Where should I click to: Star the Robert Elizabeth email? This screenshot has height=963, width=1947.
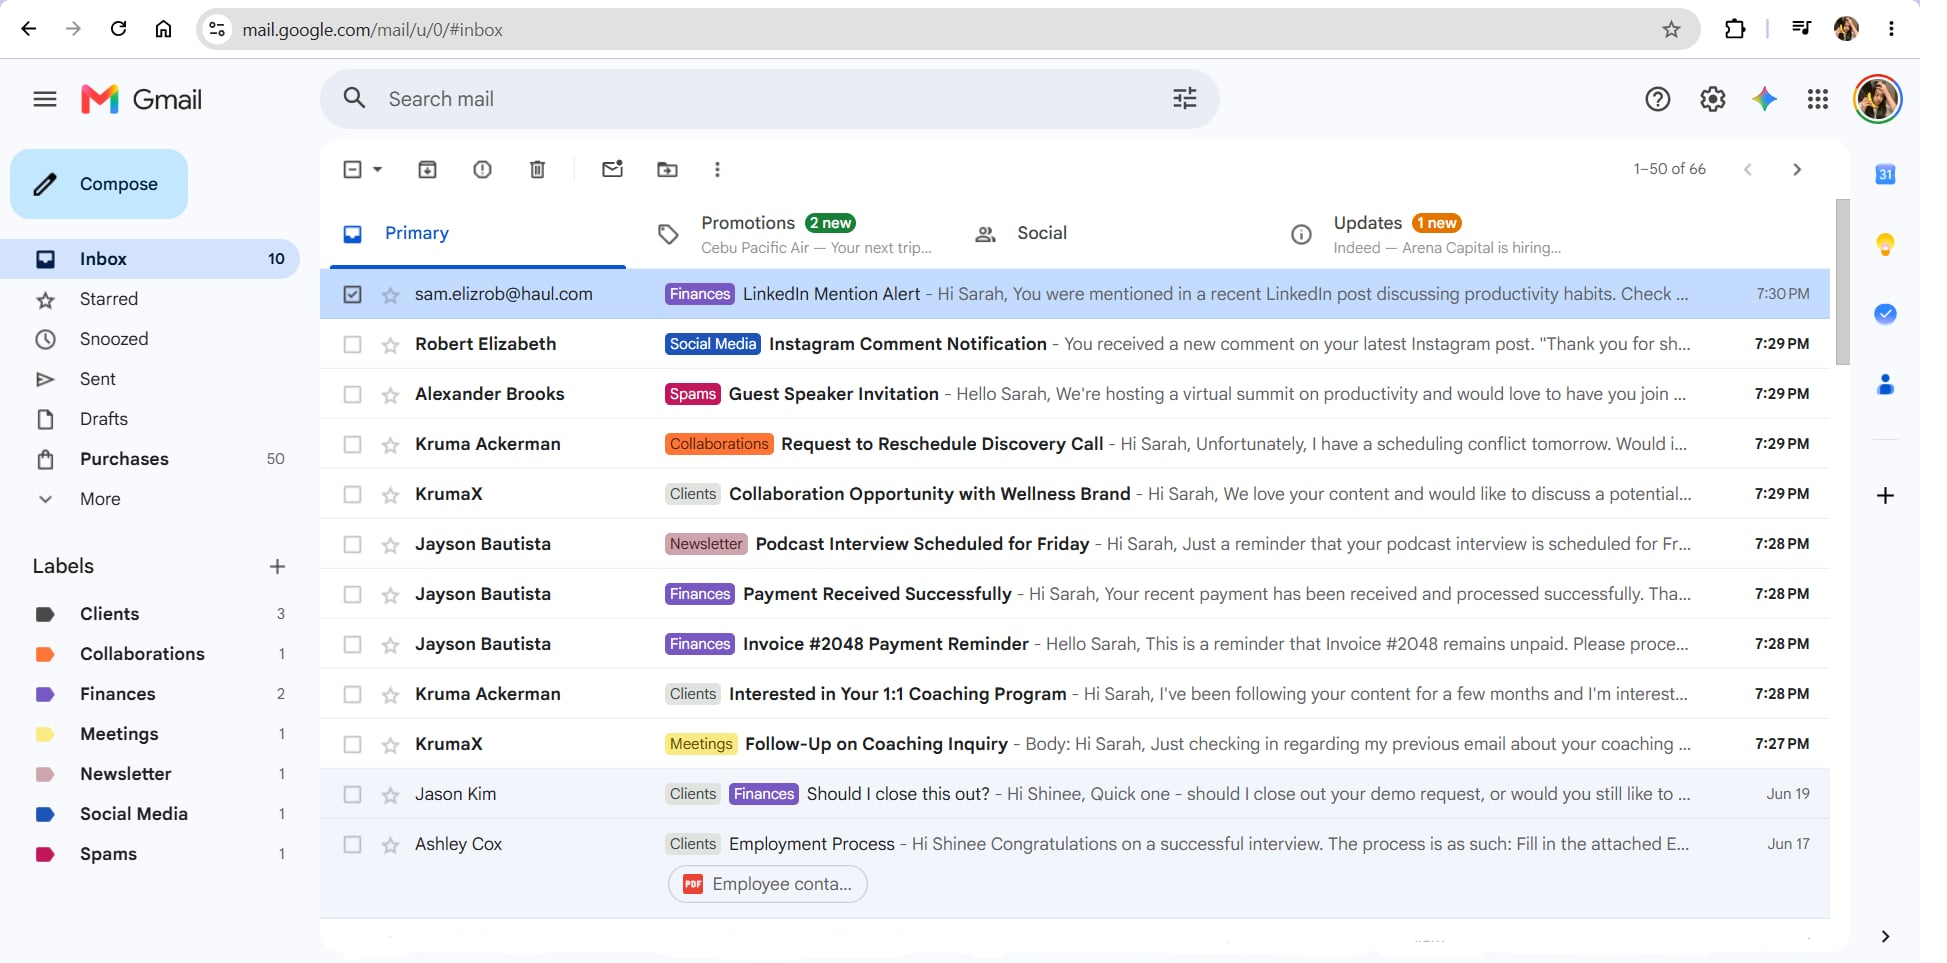(x=390, y=345)
